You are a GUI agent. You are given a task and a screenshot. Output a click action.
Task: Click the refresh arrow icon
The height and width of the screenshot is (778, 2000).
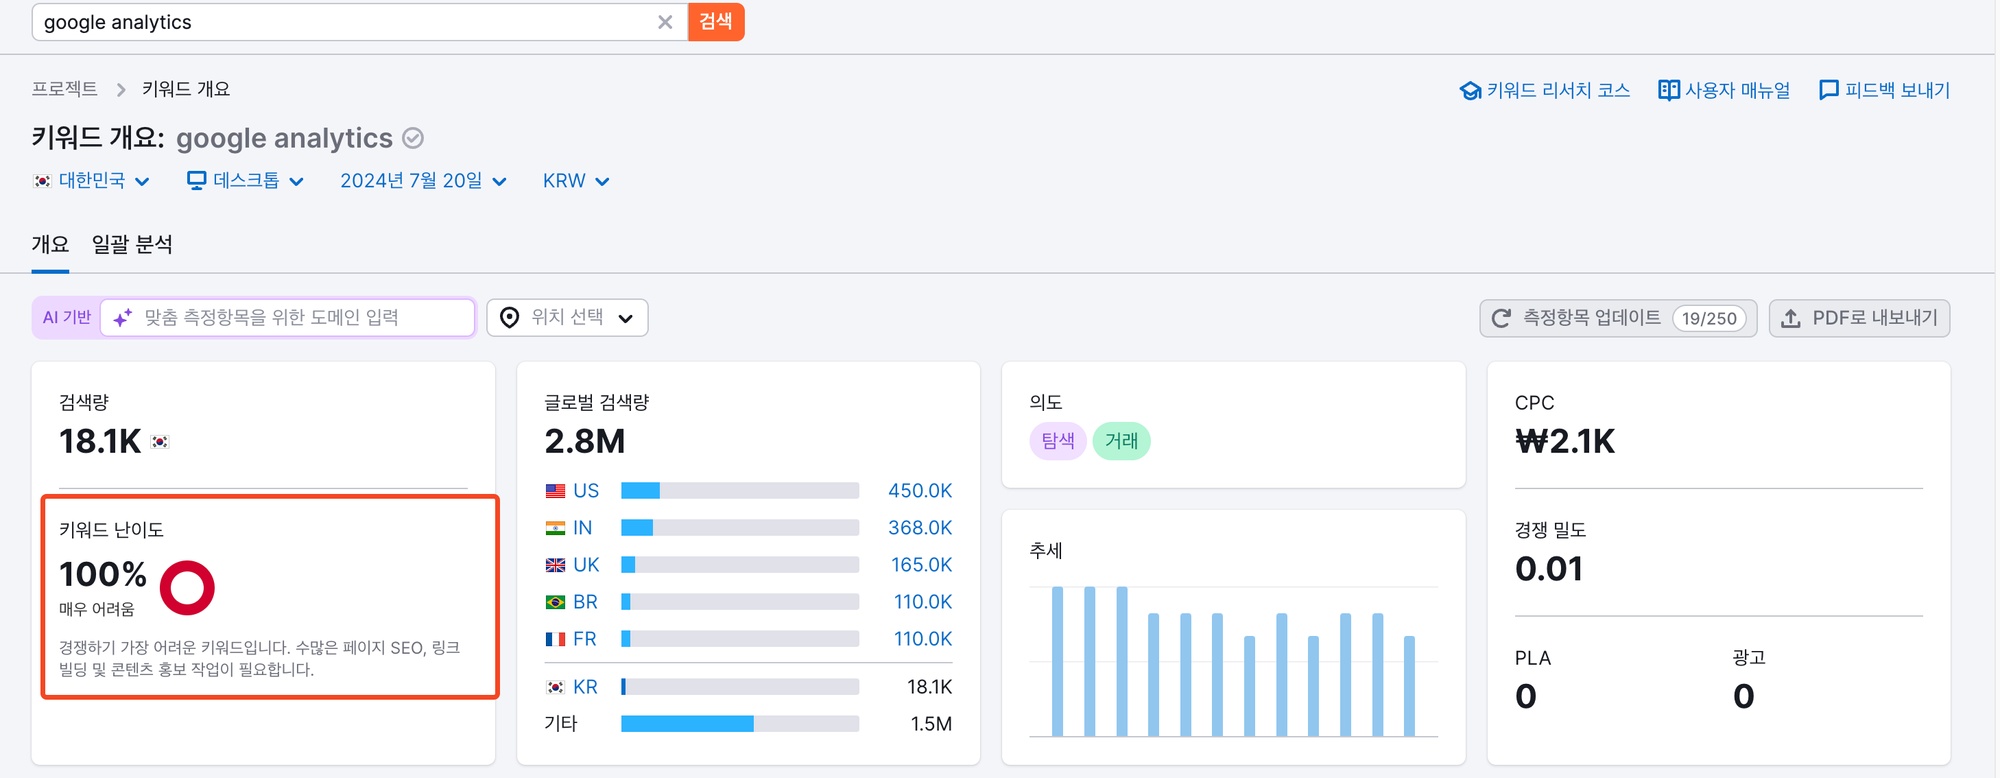[1501, 318]
